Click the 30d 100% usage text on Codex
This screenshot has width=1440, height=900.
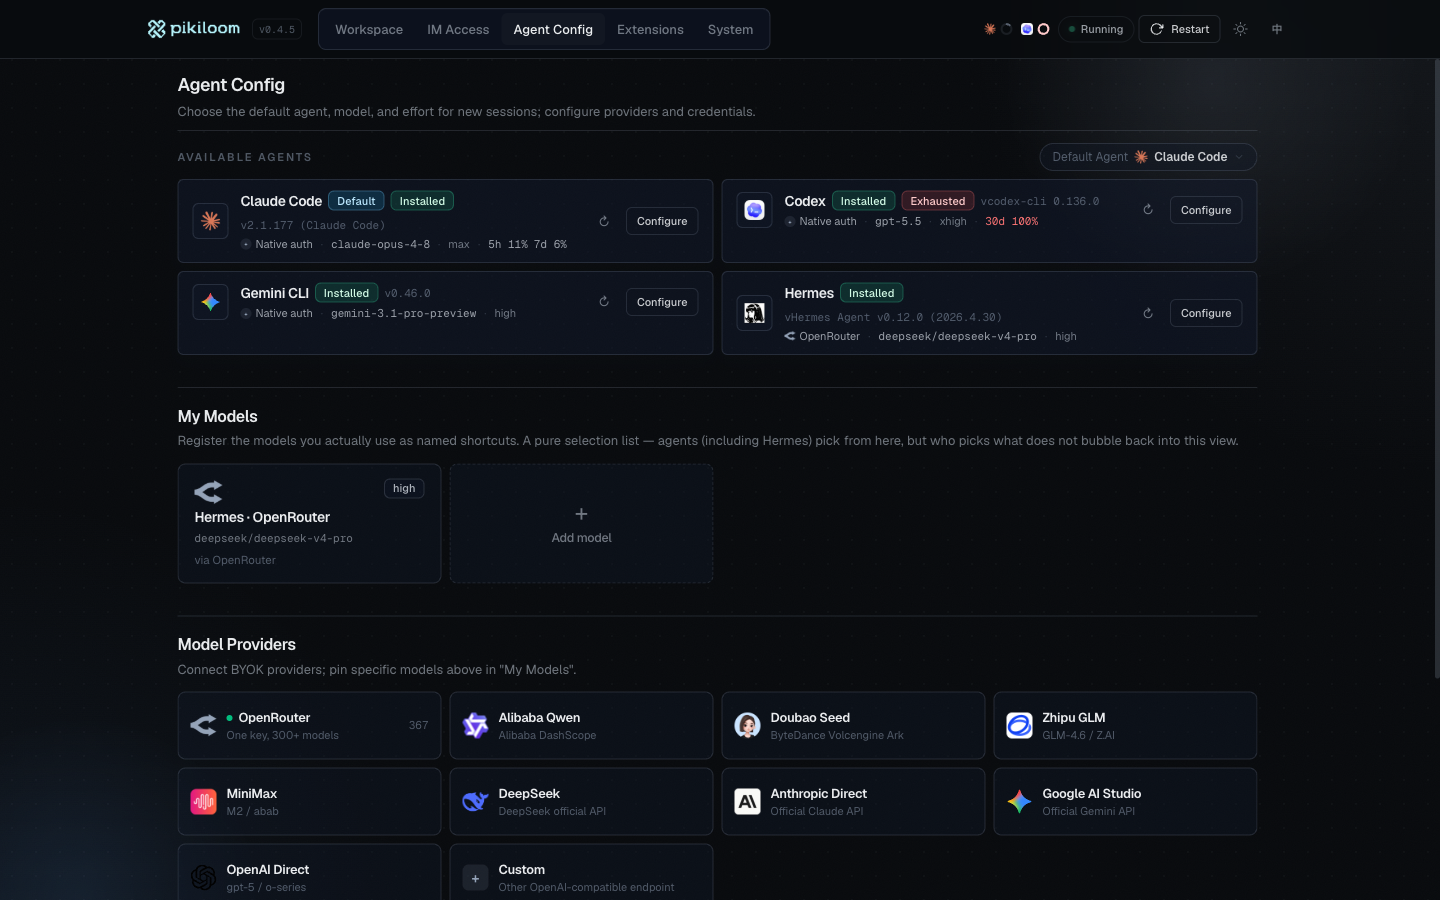[1011, 221]
